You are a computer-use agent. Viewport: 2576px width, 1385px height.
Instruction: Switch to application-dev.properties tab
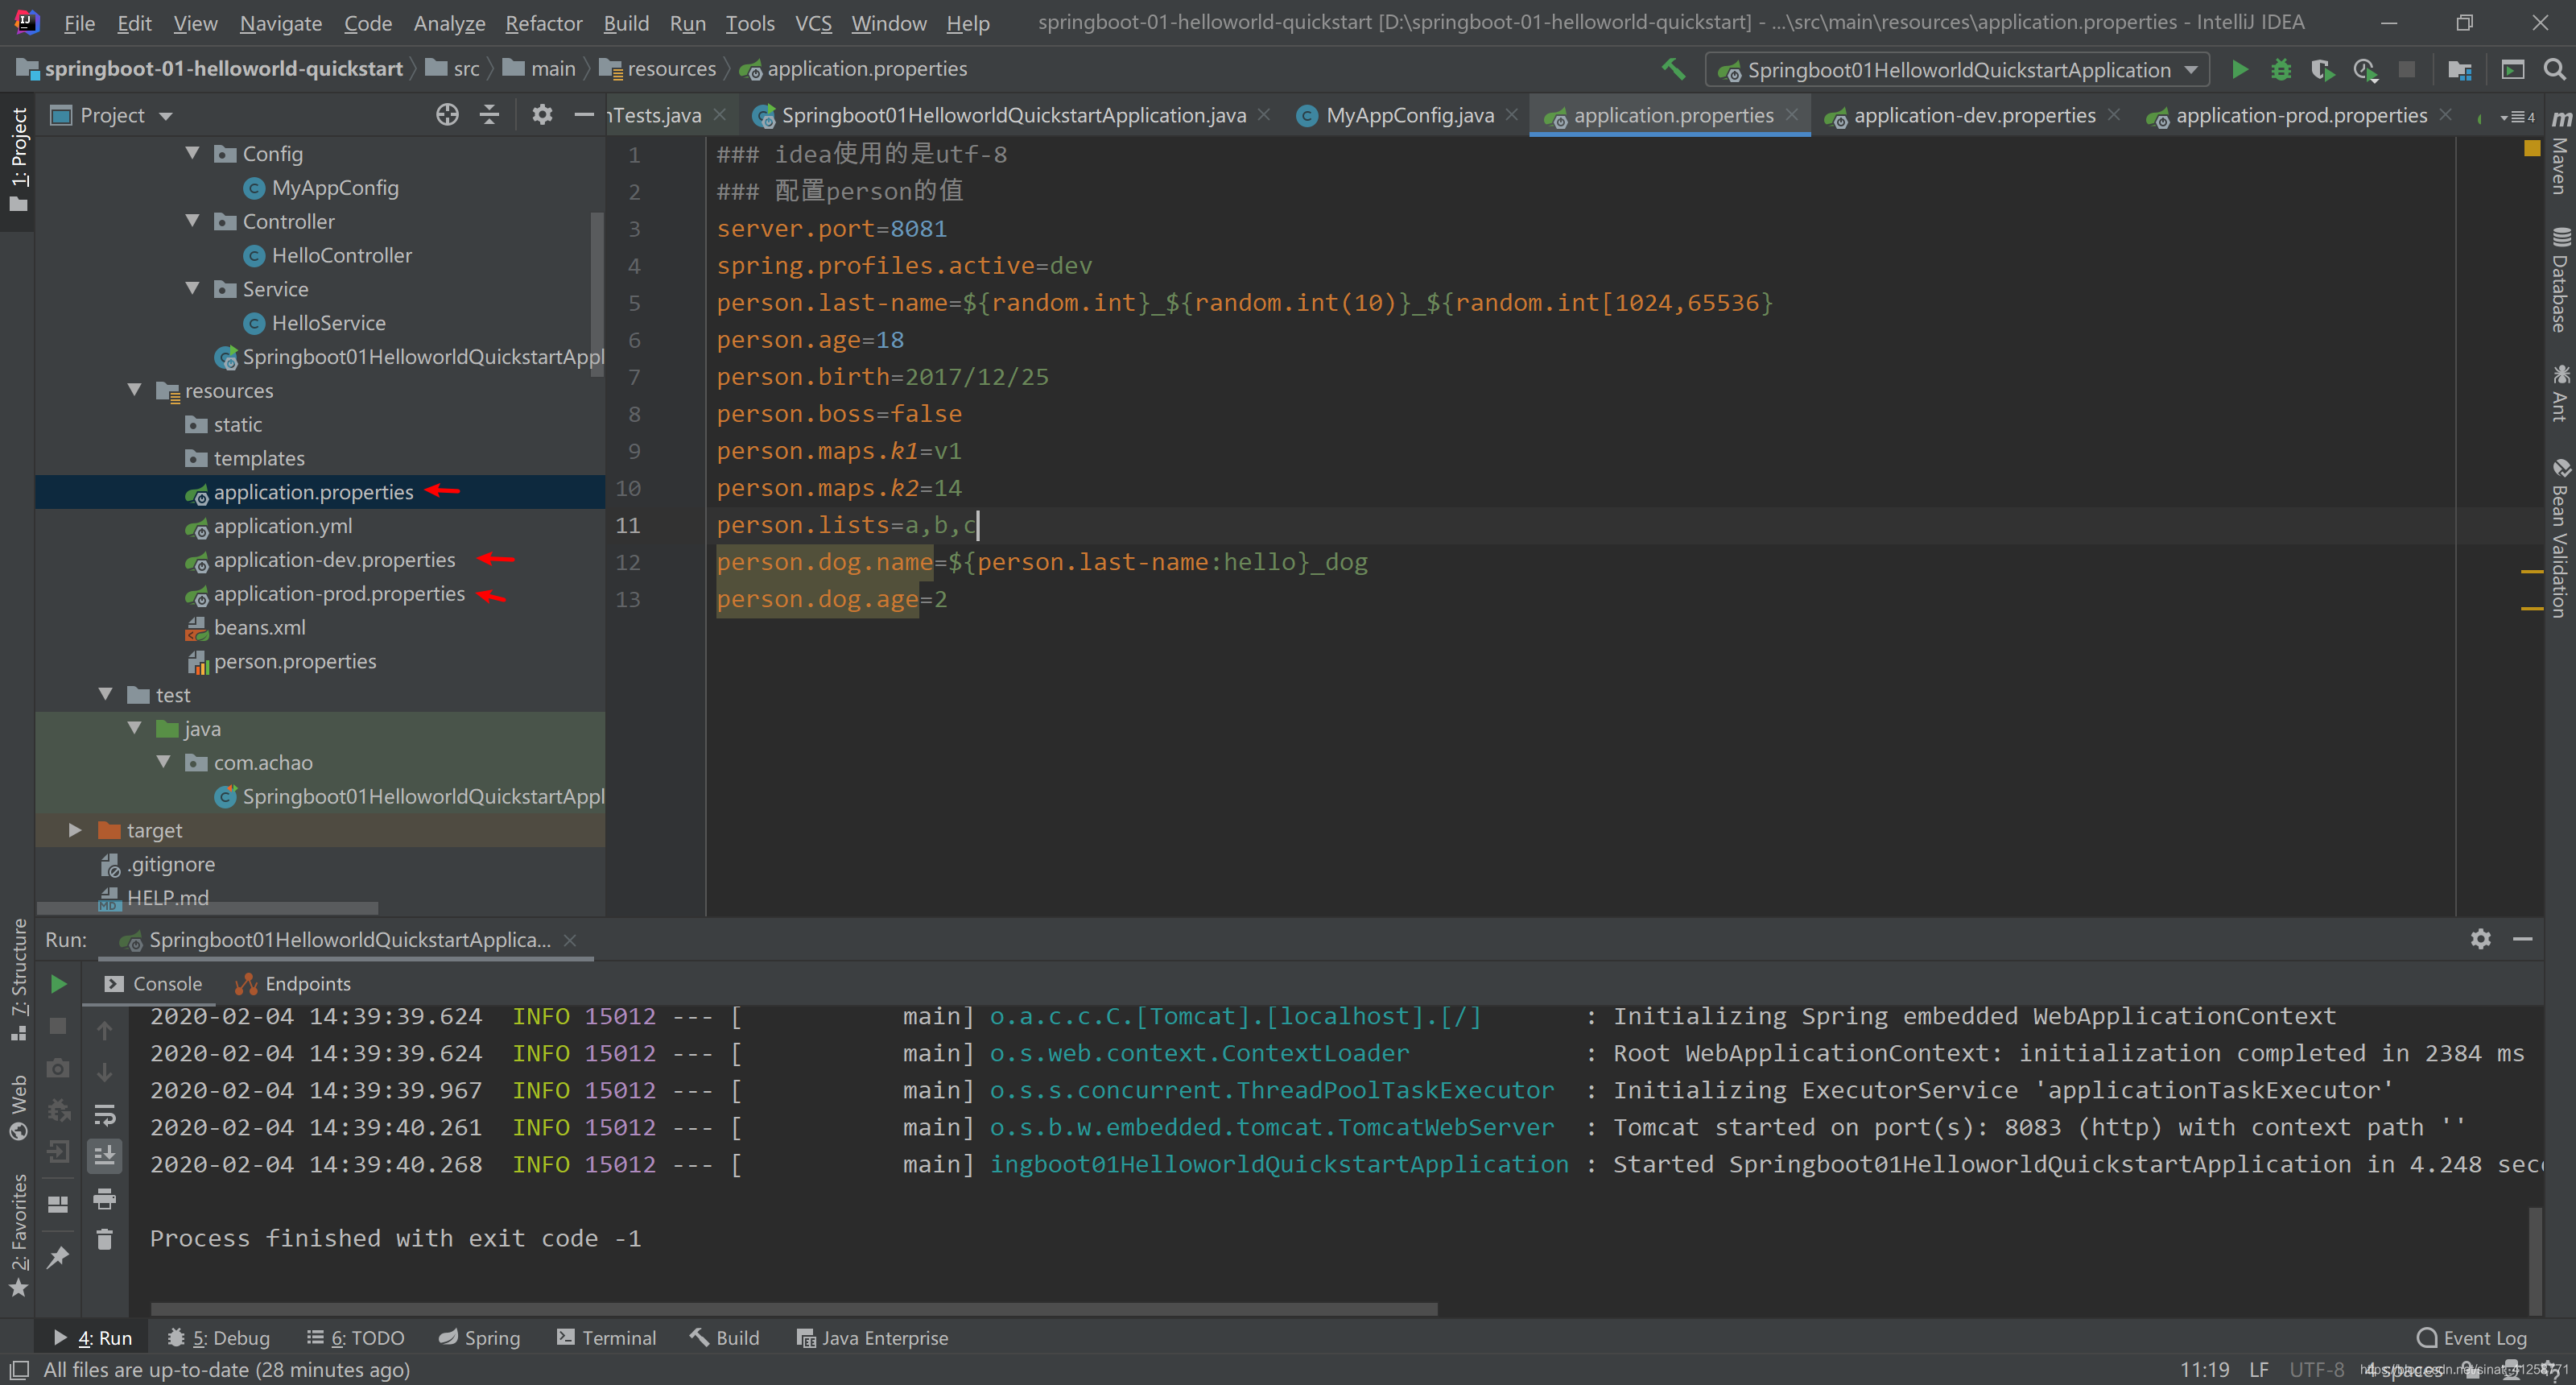(x=1973, y=115)
